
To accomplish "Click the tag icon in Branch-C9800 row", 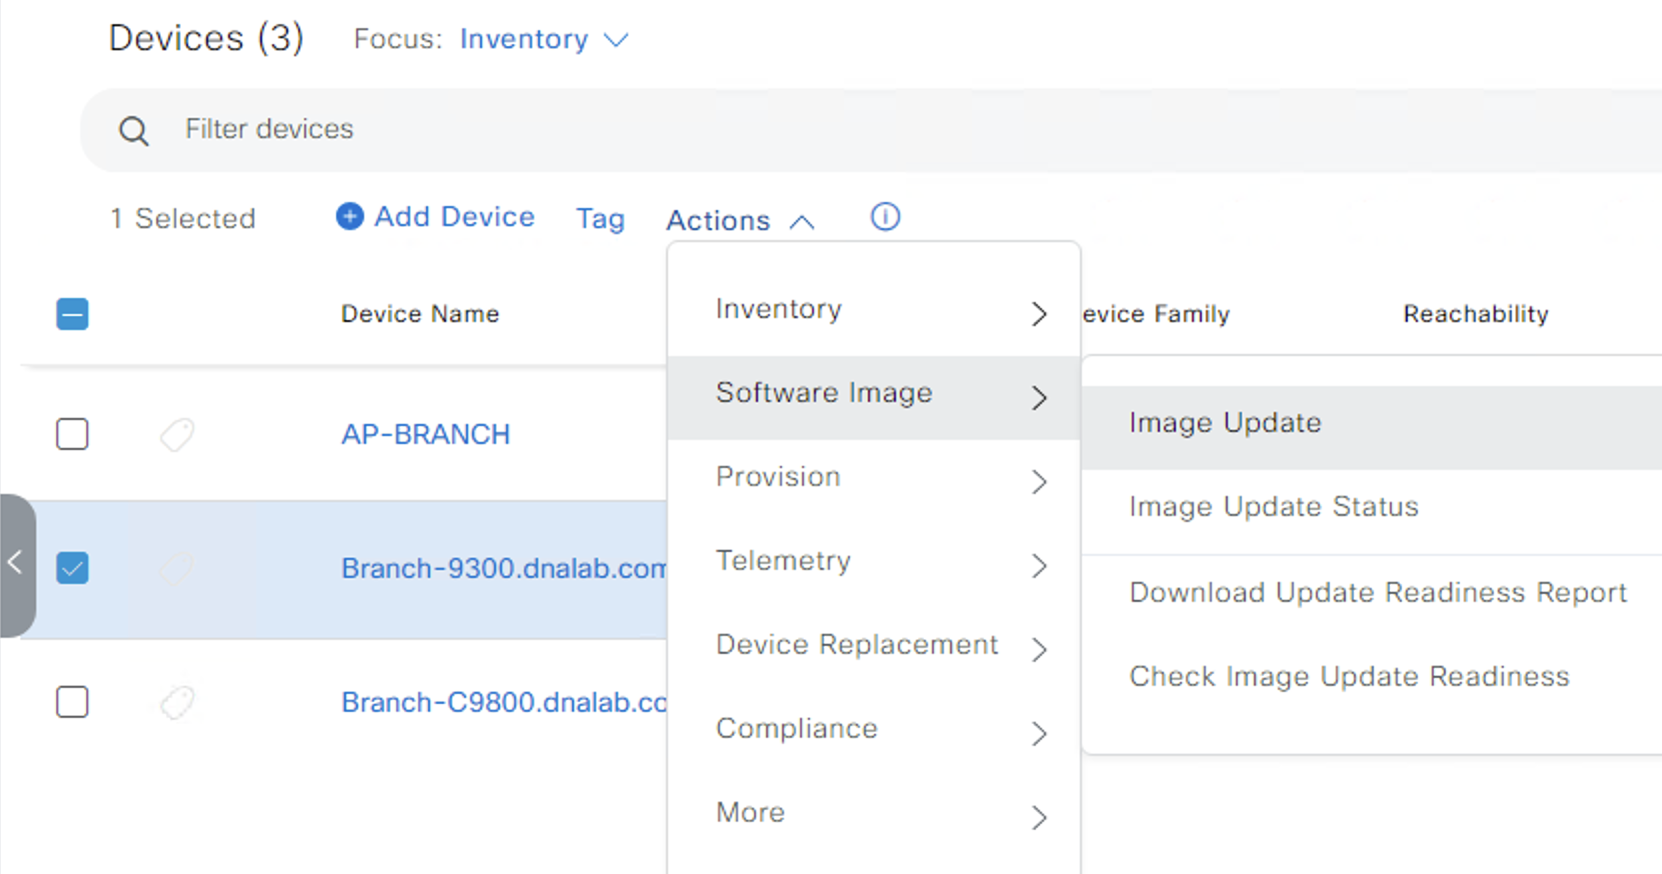I will [177, 702].
